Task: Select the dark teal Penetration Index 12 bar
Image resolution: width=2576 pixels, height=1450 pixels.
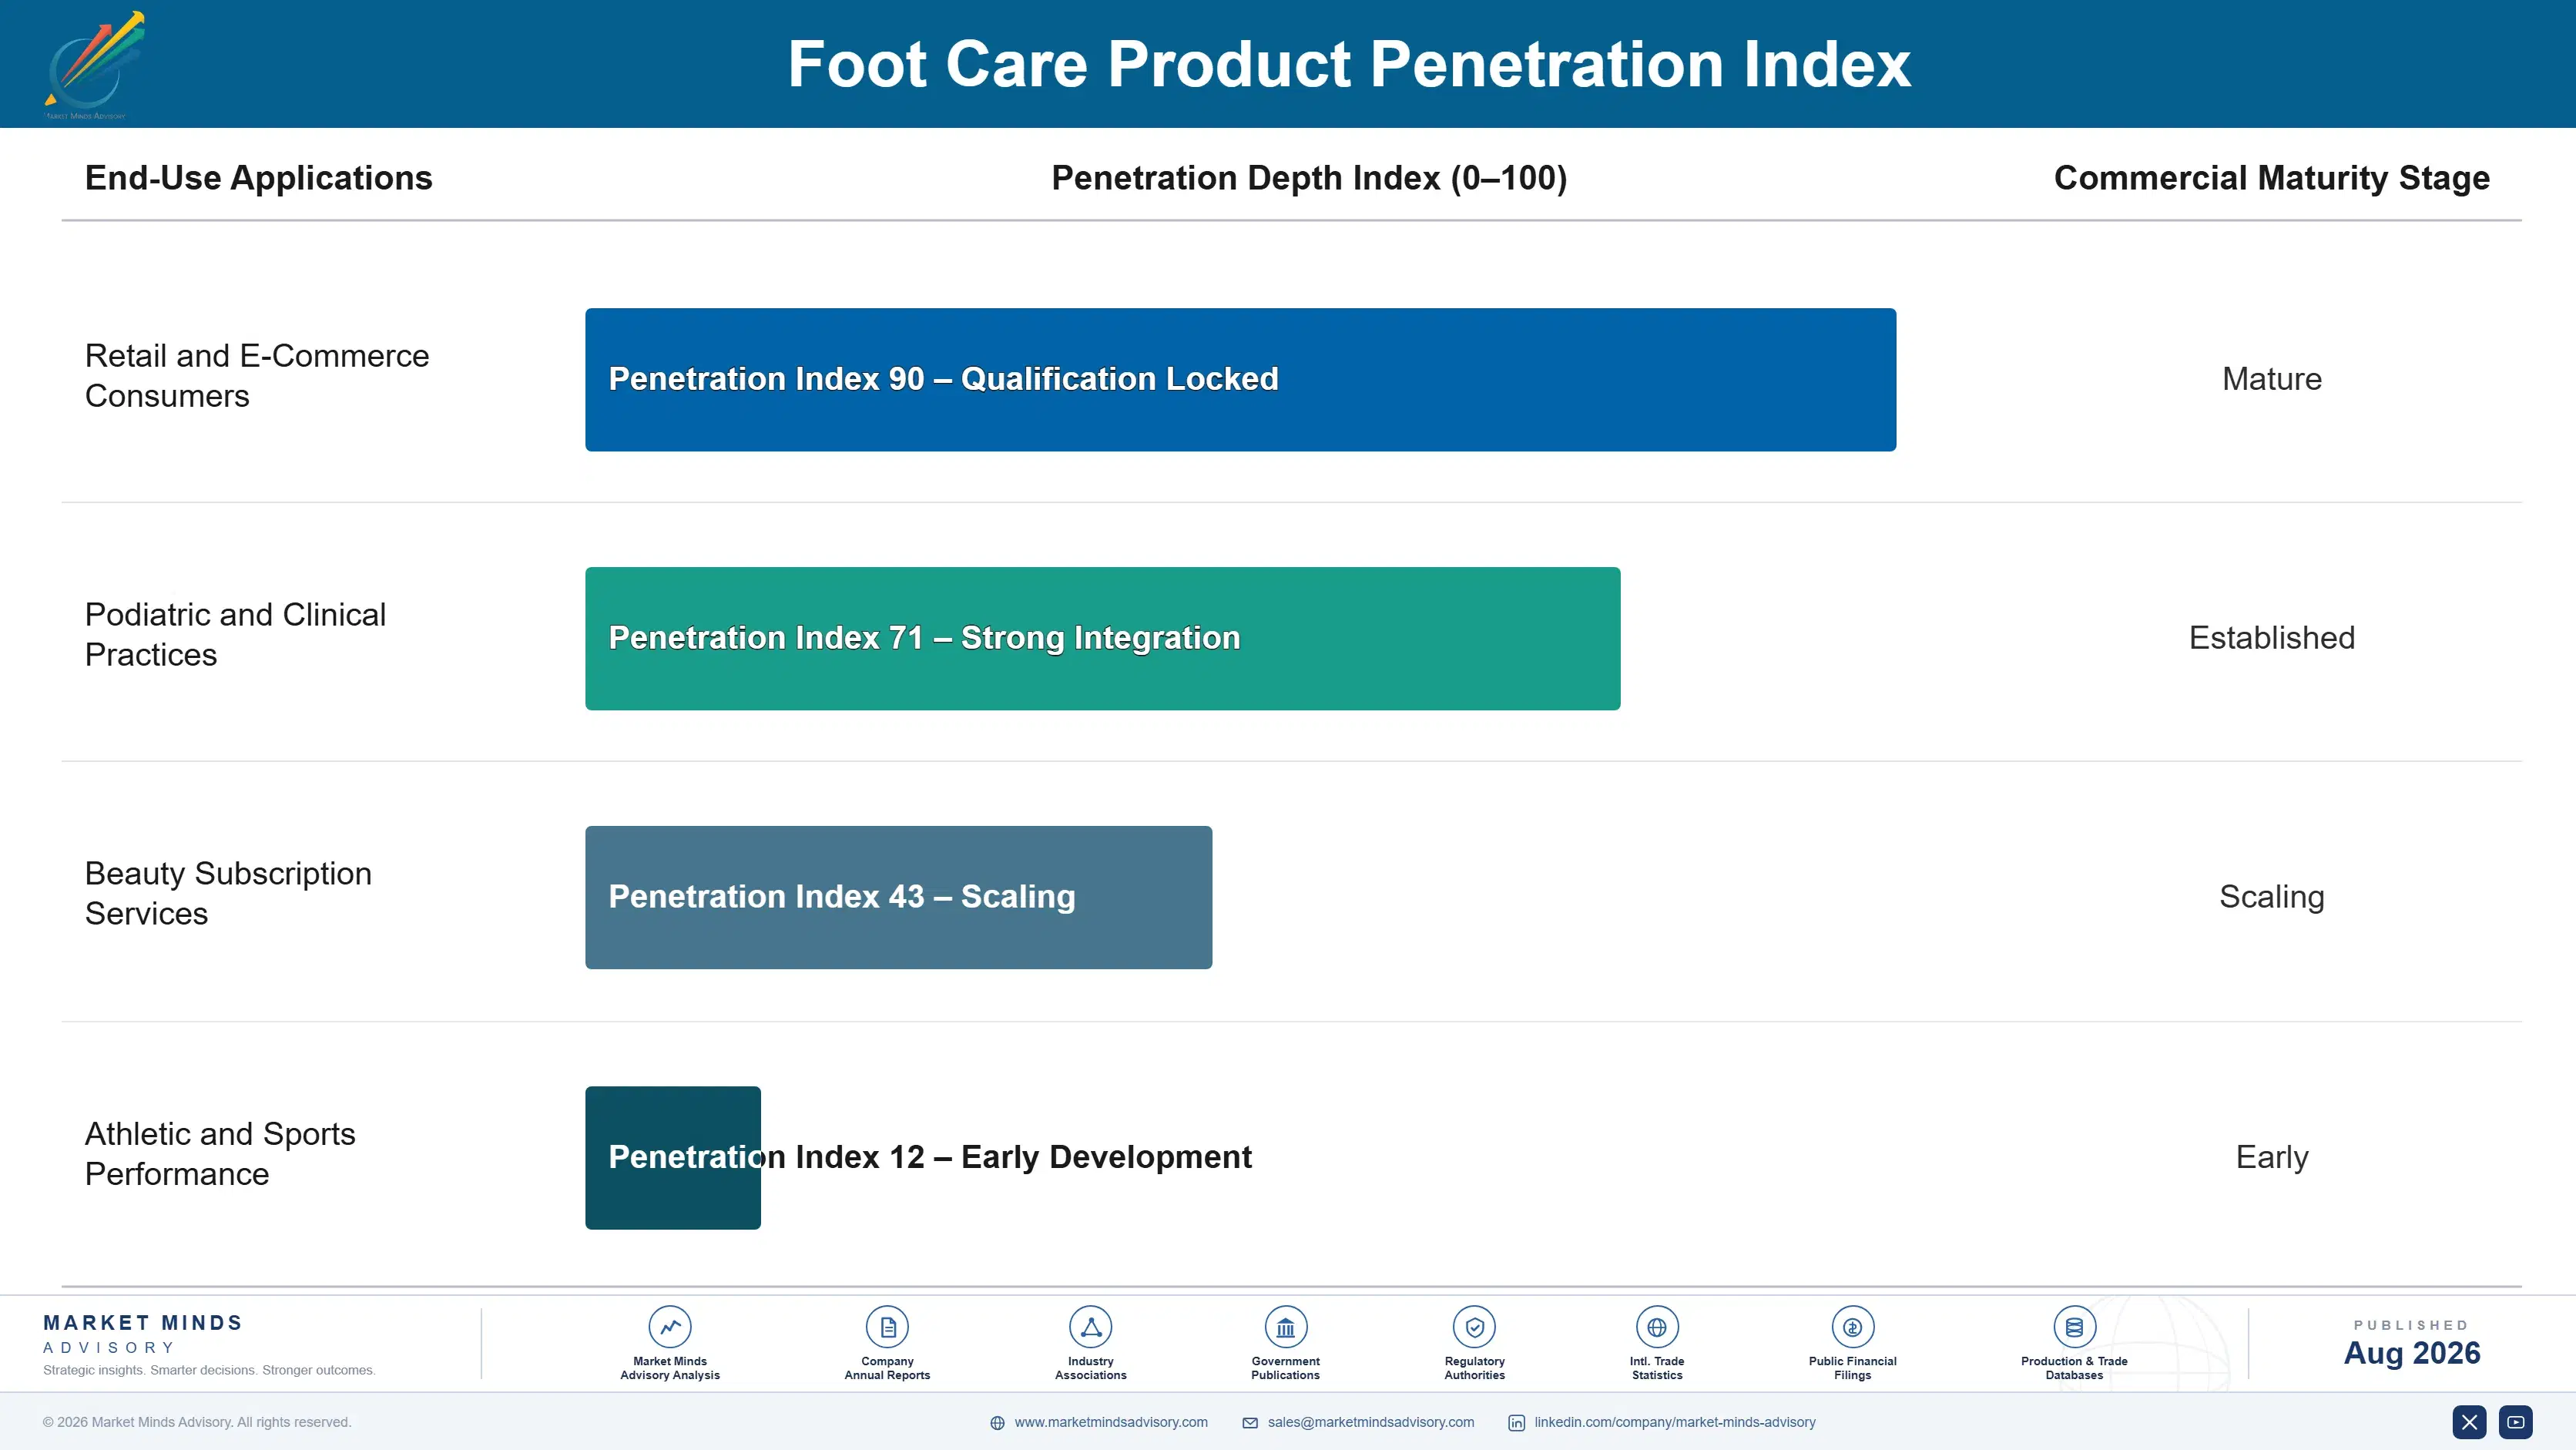Action: pyautogui.click(x=672, y=1157)
